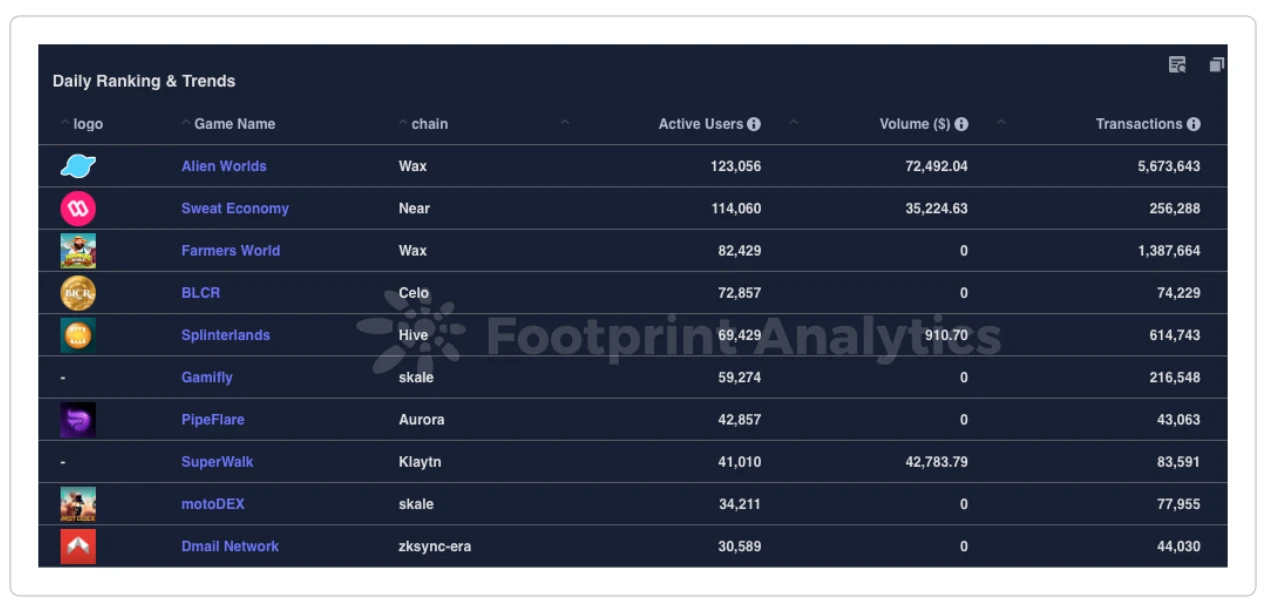Open the Gamifly game link

pyautogui.click(x=207, y=377)
